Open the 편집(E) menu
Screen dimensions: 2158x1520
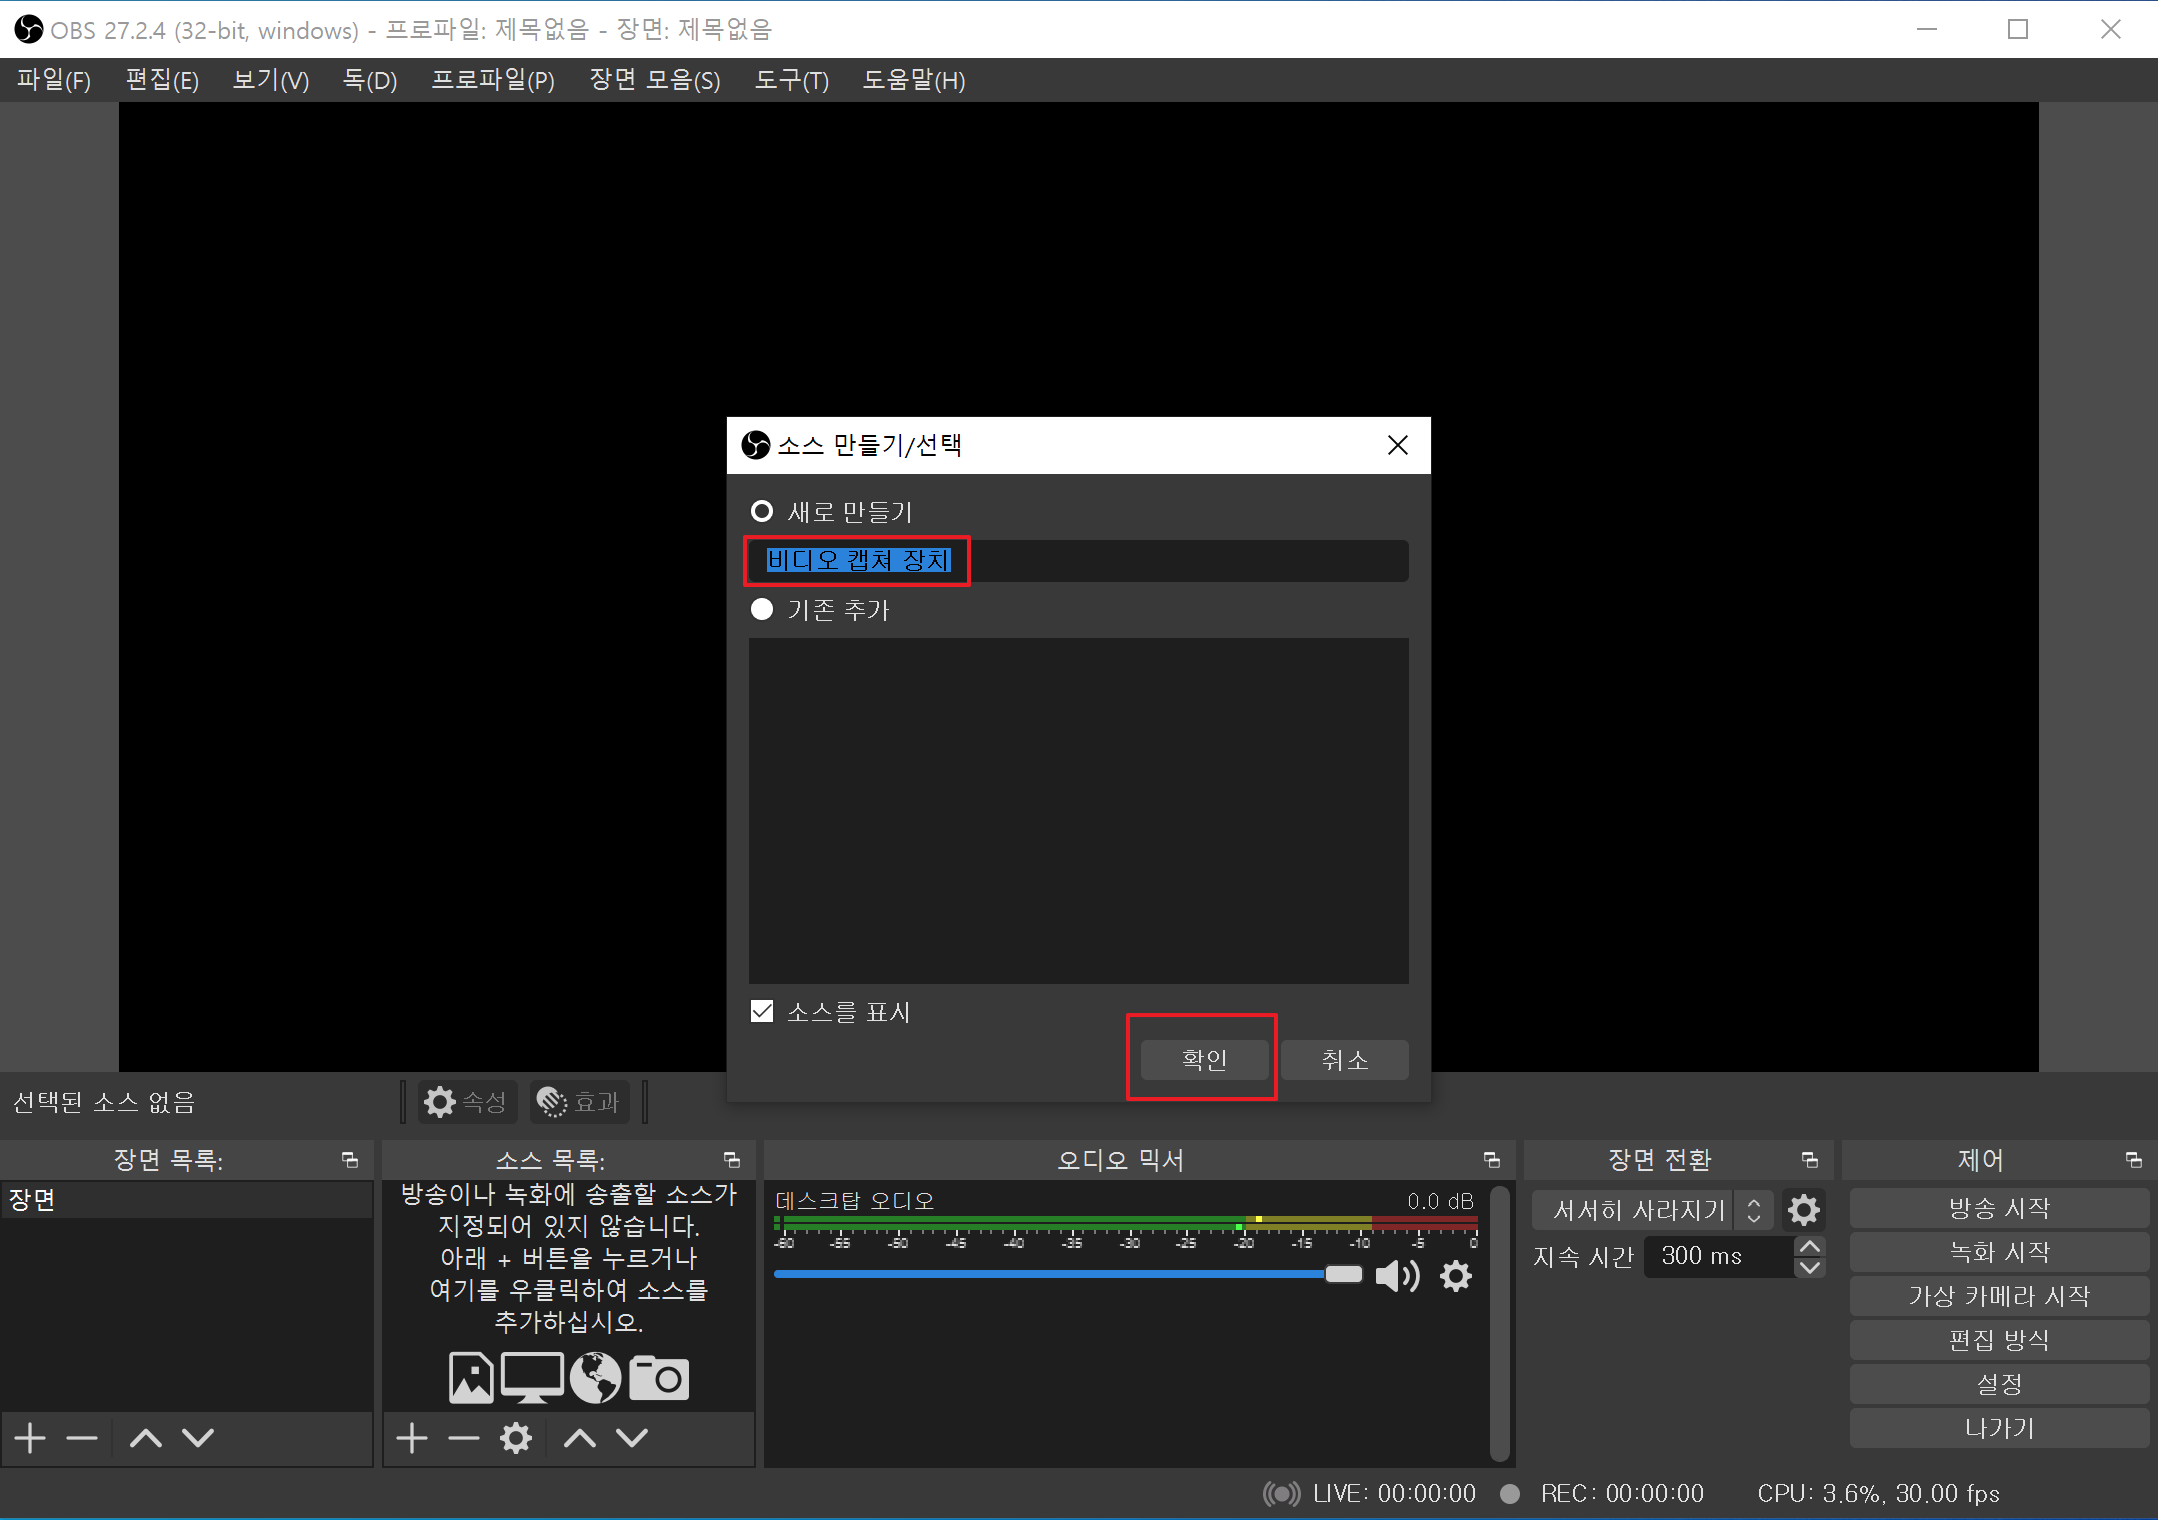[162, 80]
